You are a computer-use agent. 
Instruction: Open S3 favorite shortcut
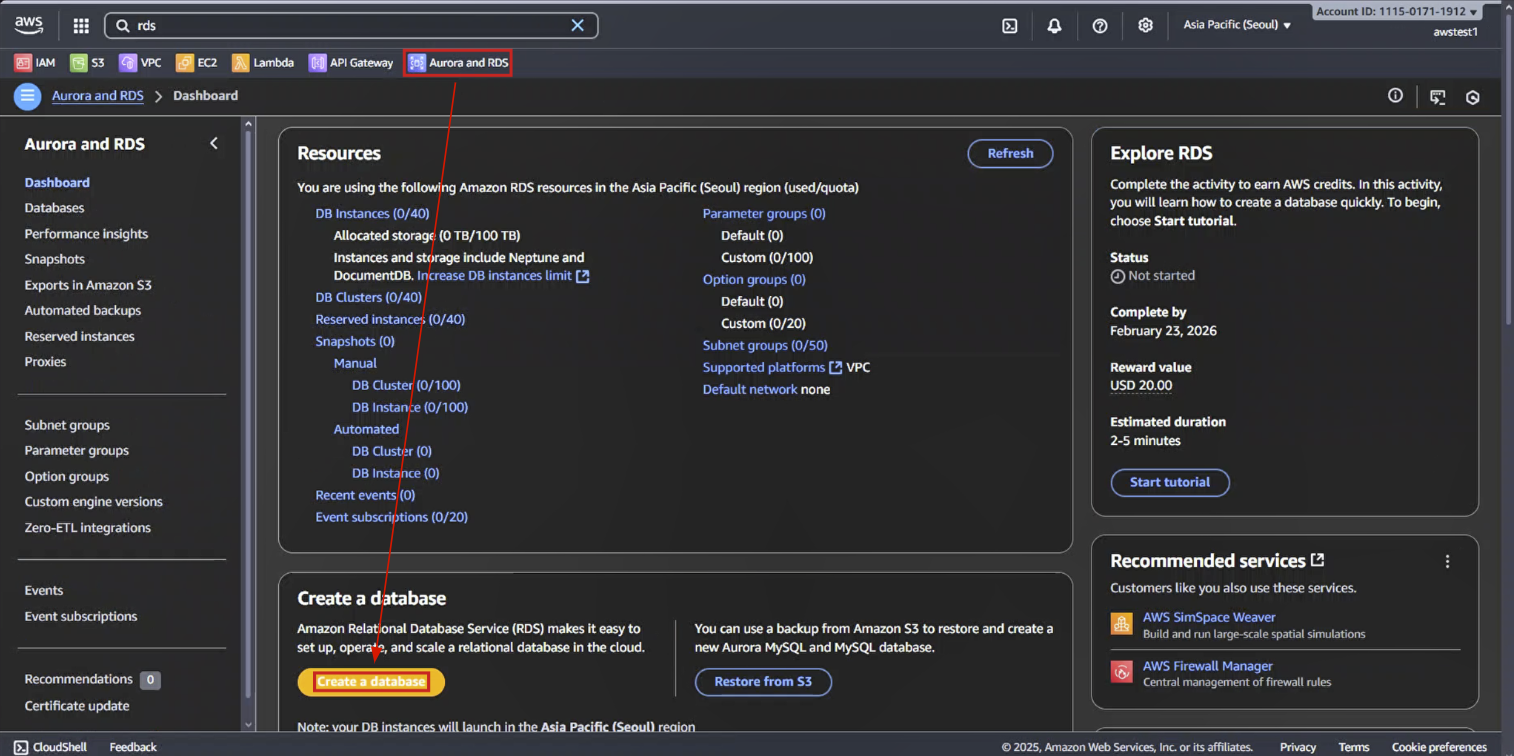(87, 63)
